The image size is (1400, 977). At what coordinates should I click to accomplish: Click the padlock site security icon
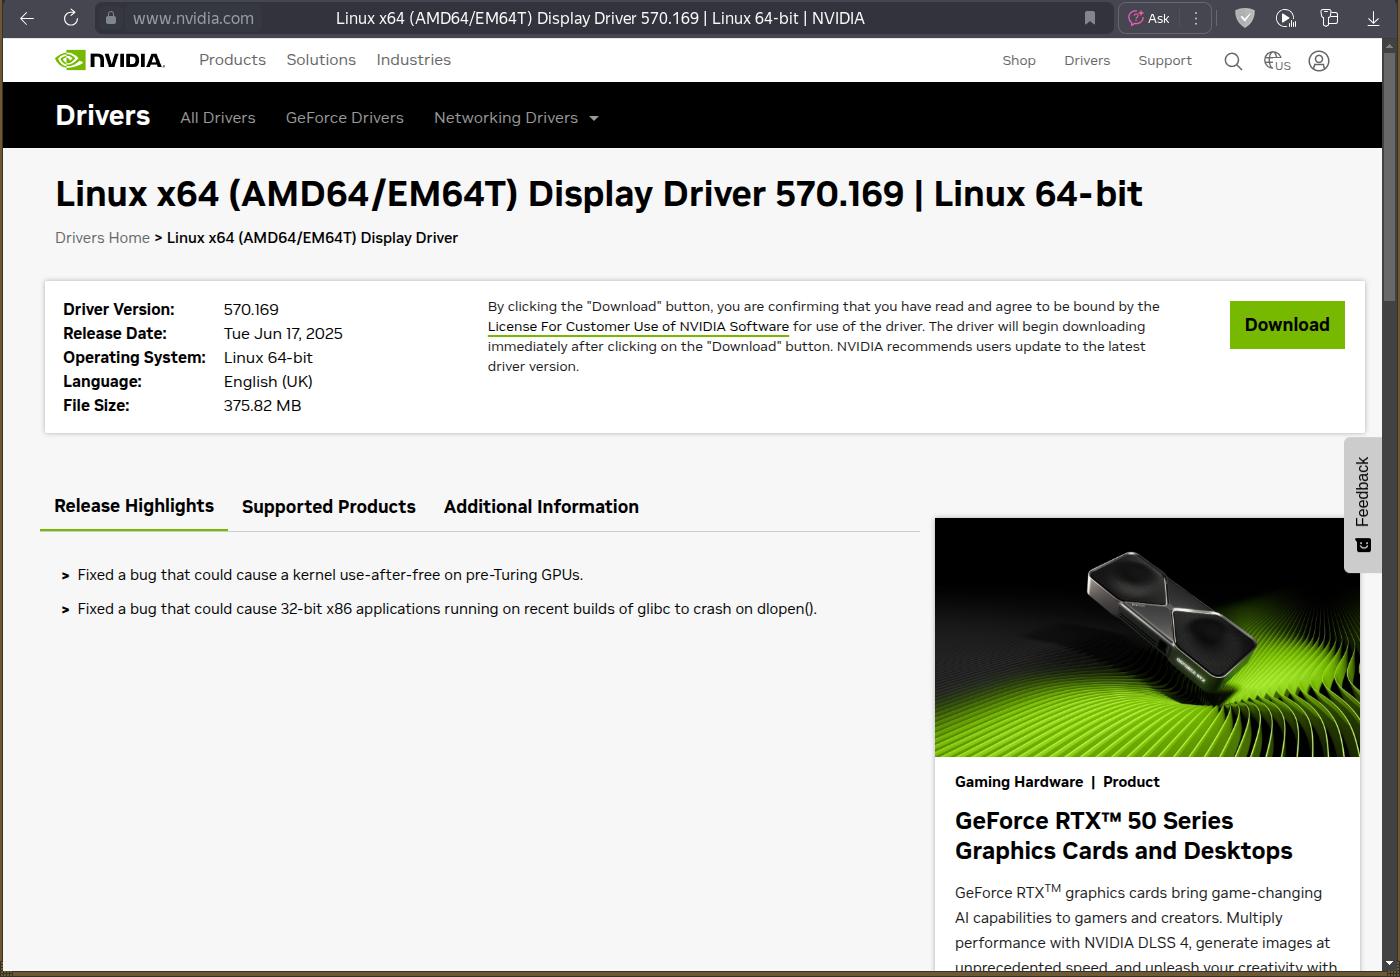[x=111, y=18]
